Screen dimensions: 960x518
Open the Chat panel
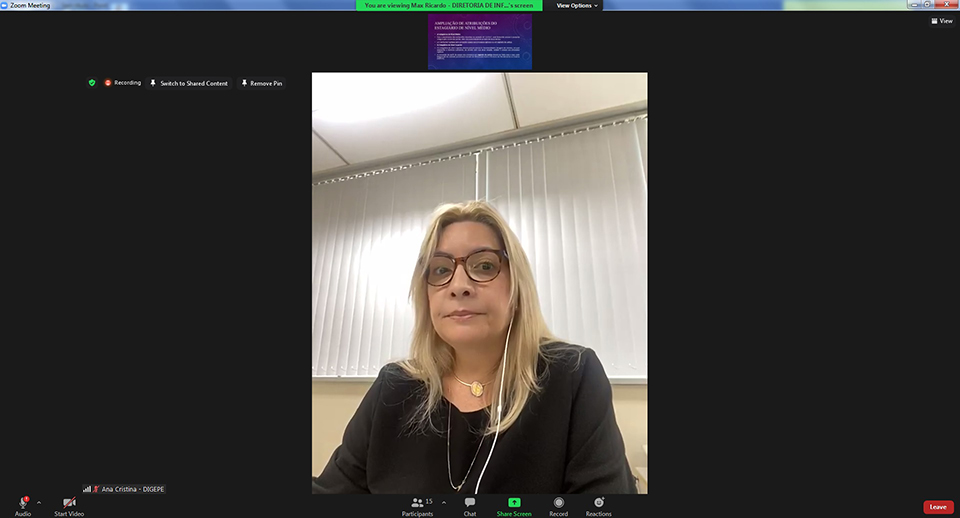coord(469,502)
